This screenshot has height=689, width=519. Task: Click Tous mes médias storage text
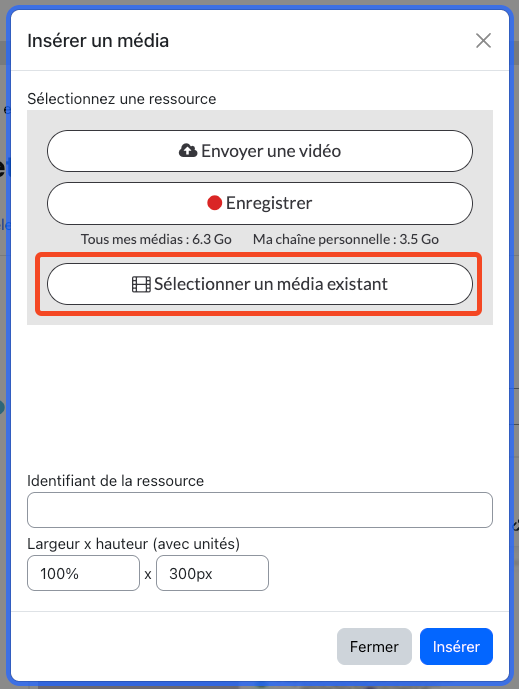(156, 239)
